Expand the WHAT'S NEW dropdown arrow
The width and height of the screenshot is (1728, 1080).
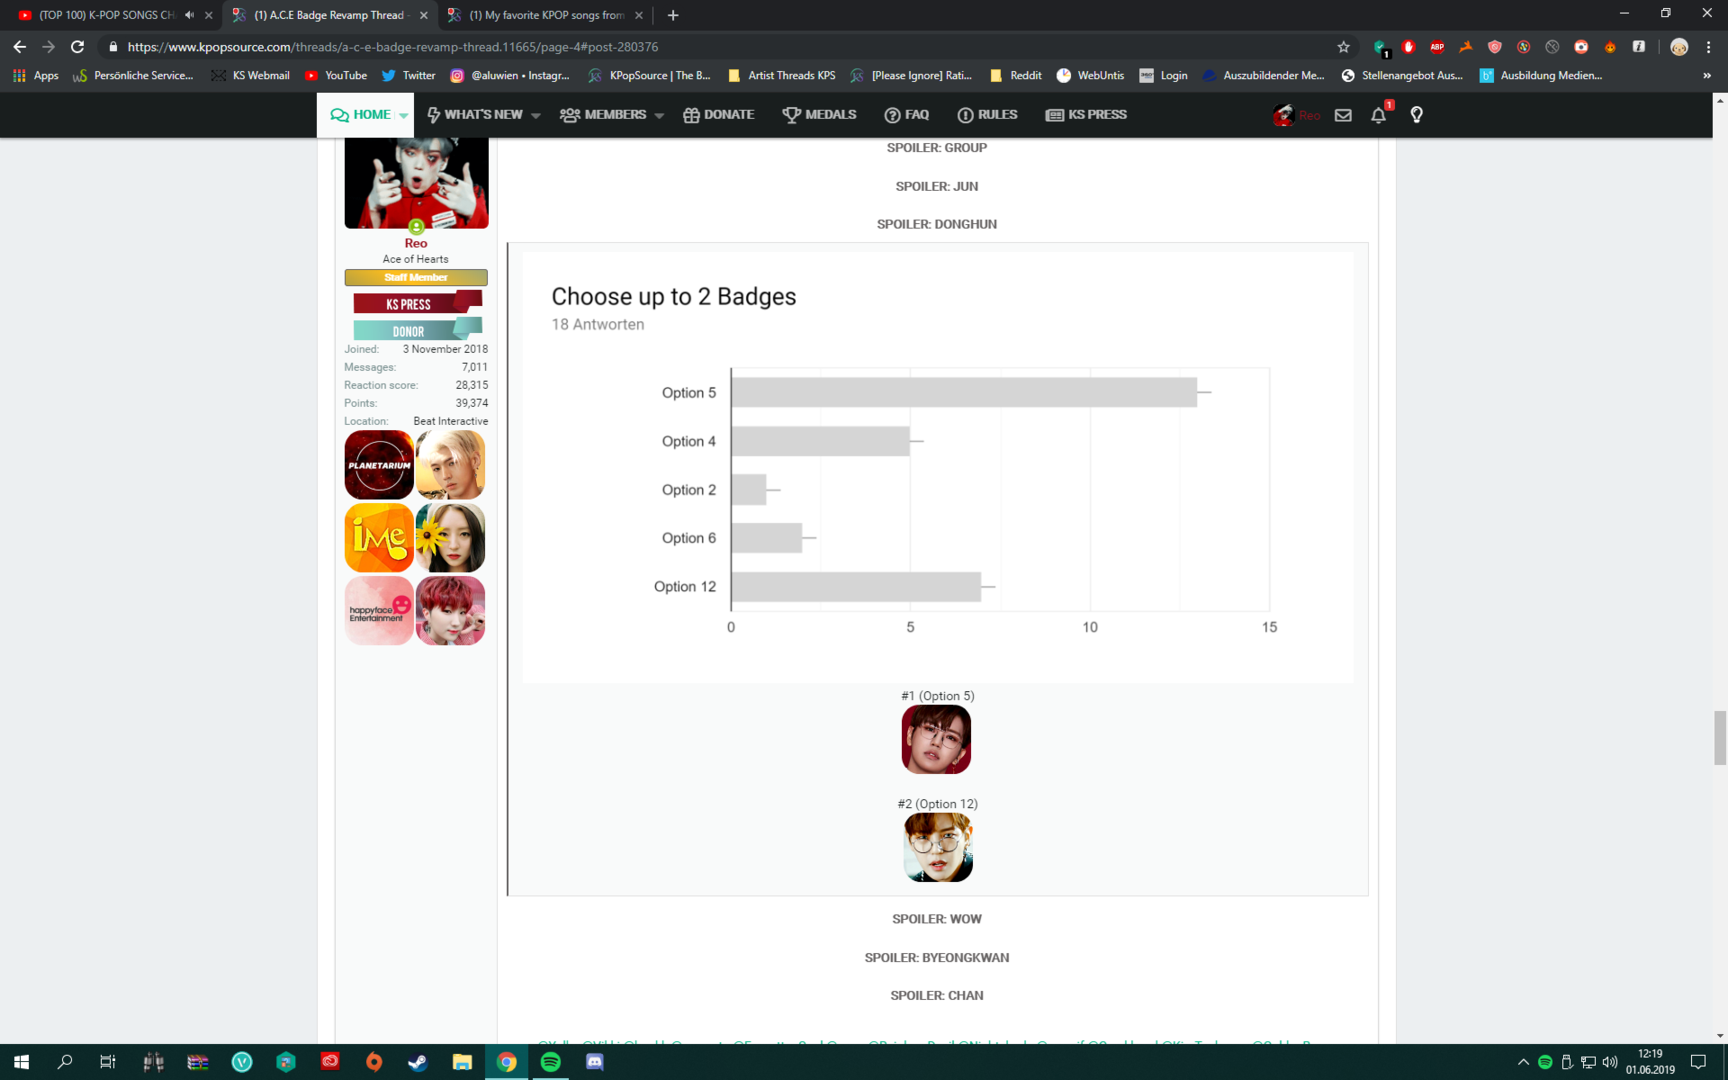[536, 116]
